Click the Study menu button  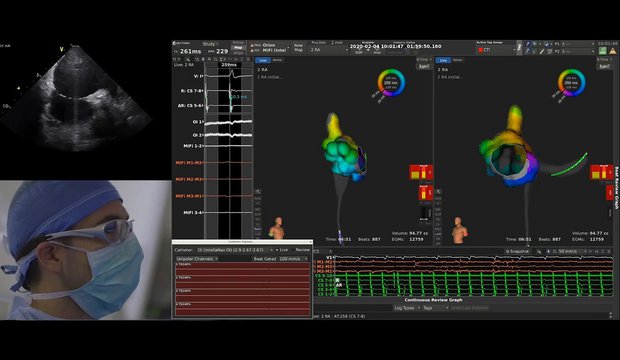point(210,44)
